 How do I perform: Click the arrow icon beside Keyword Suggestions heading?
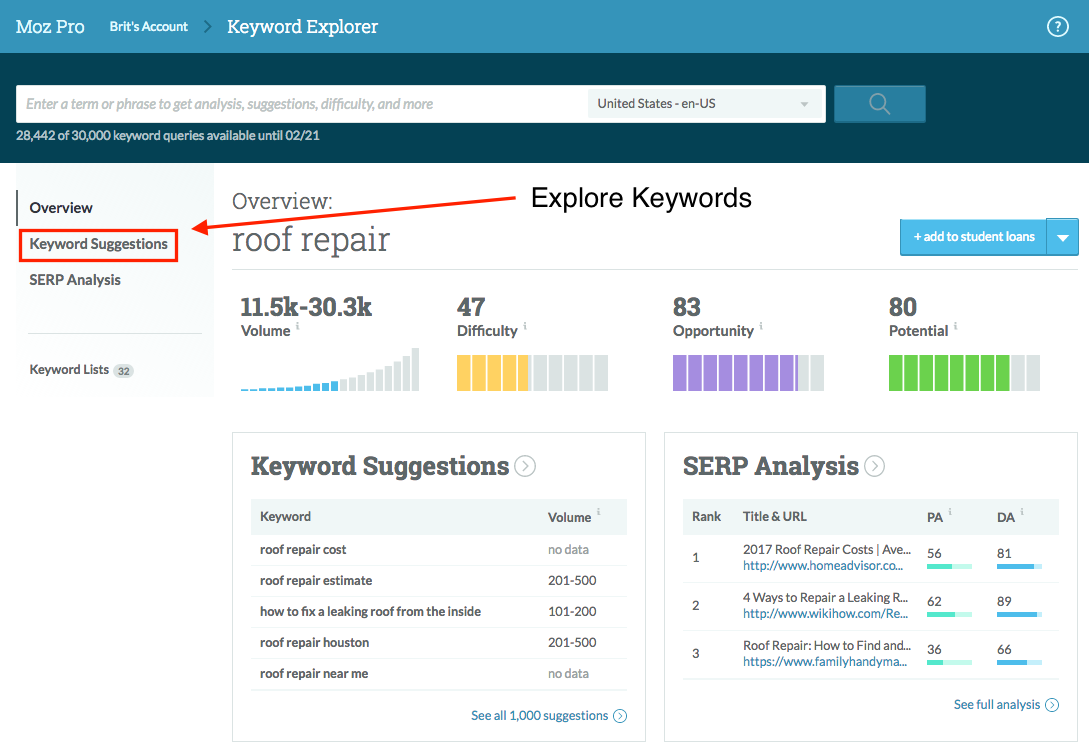click(525, 466)
